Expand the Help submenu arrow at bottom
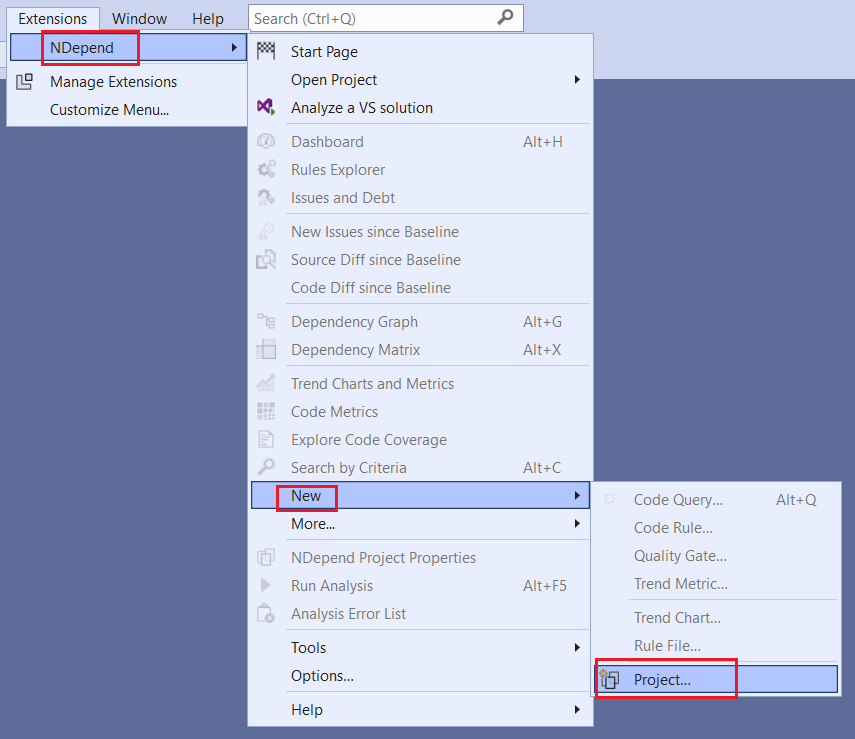This screenshot has height=739, width=855. pyautogui.click(x=577, y=710)
